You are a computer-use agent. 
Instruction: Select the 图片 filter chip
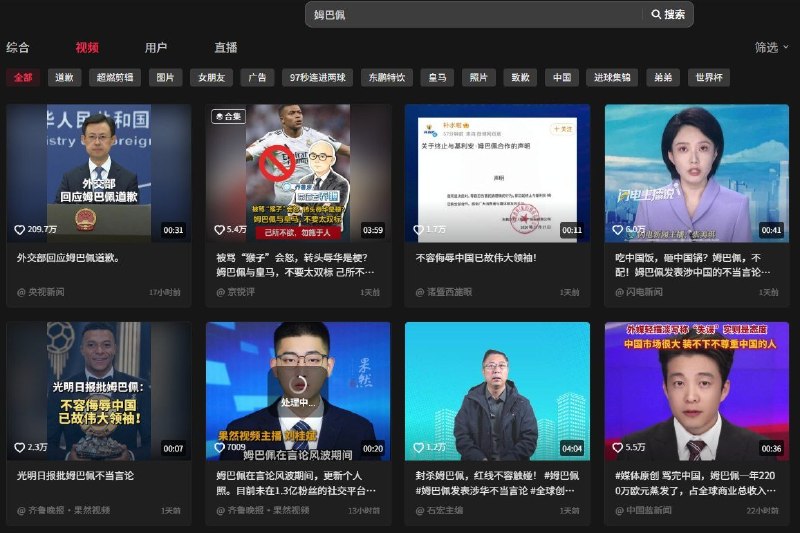[x=165, y=78]
